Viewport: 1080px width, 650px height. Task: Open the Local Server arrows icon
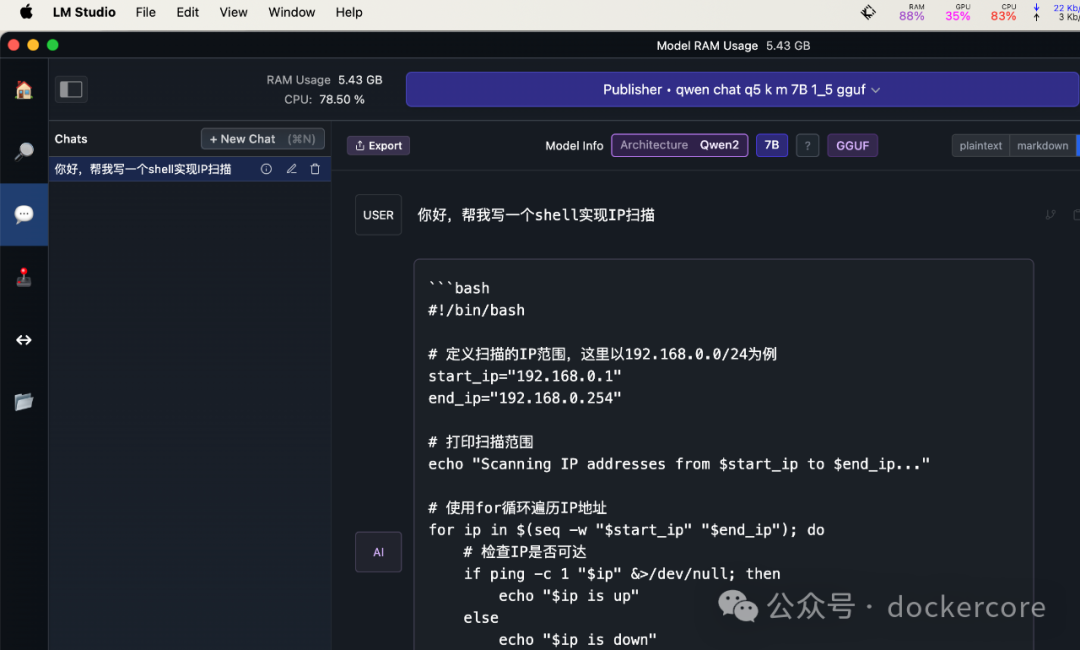[23, 339]
